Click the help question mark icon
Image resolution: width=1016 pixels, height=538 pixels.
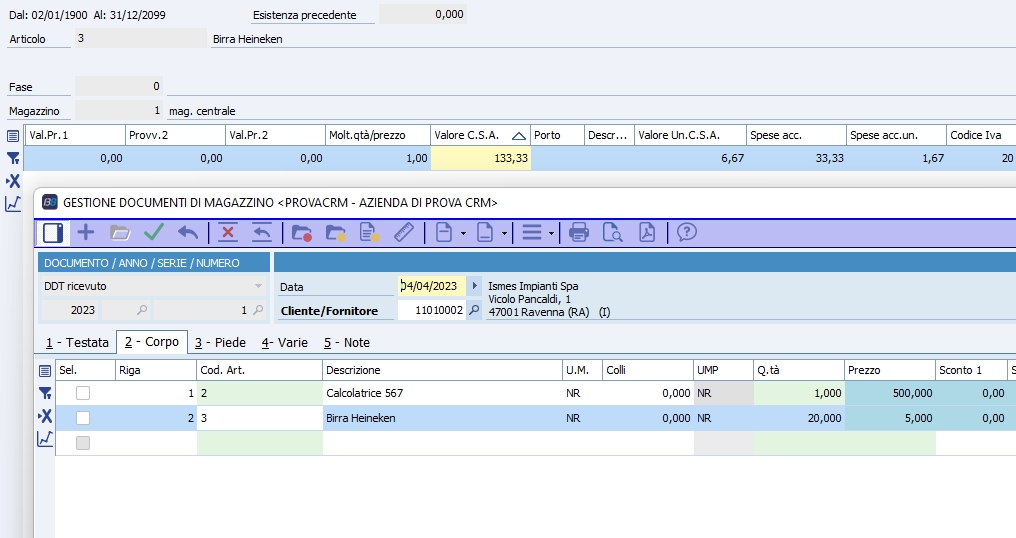[x=686, y=233]
